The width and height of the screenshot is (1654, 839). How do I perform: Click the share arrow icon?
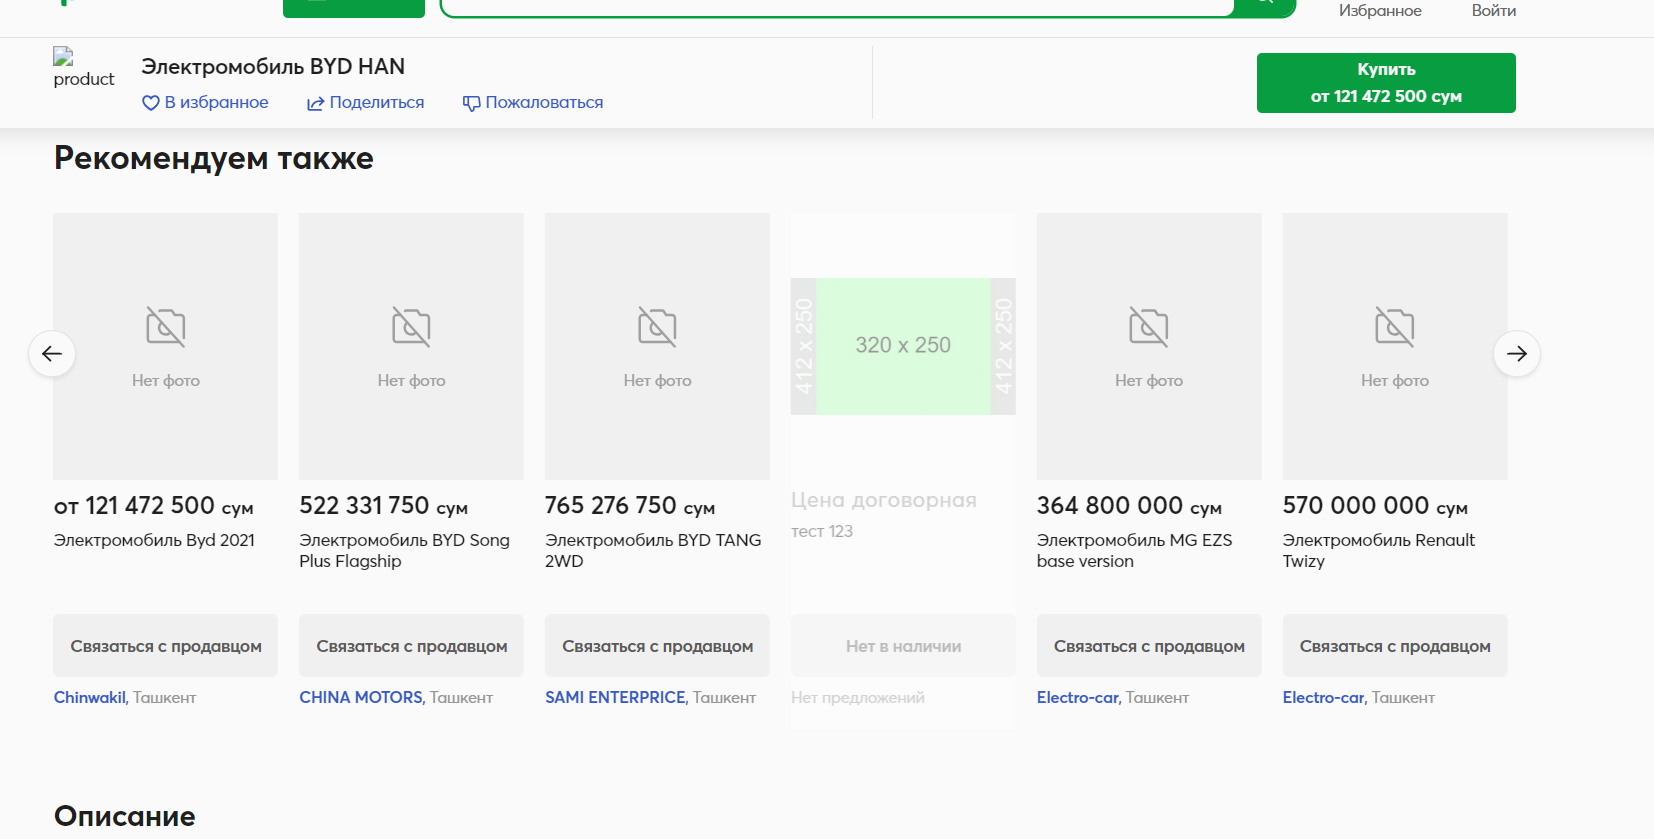[315, 103]
